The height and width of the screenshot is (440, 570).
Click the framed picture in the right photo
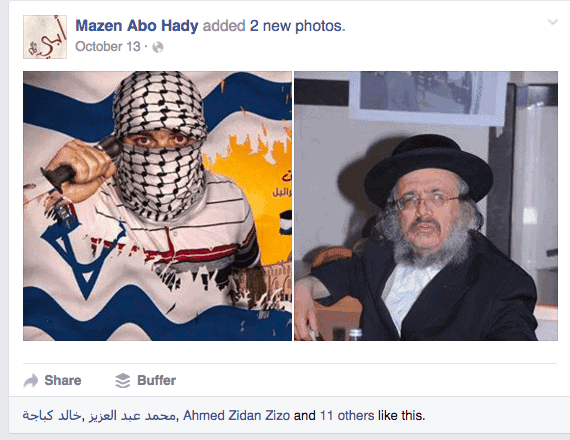(428, 95)
